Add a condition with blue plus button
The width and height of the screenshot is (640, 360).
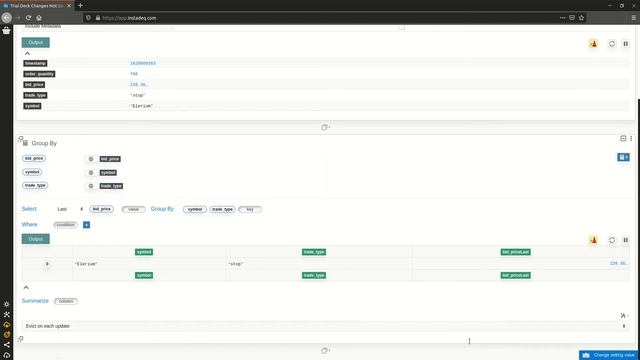[87, 225]
